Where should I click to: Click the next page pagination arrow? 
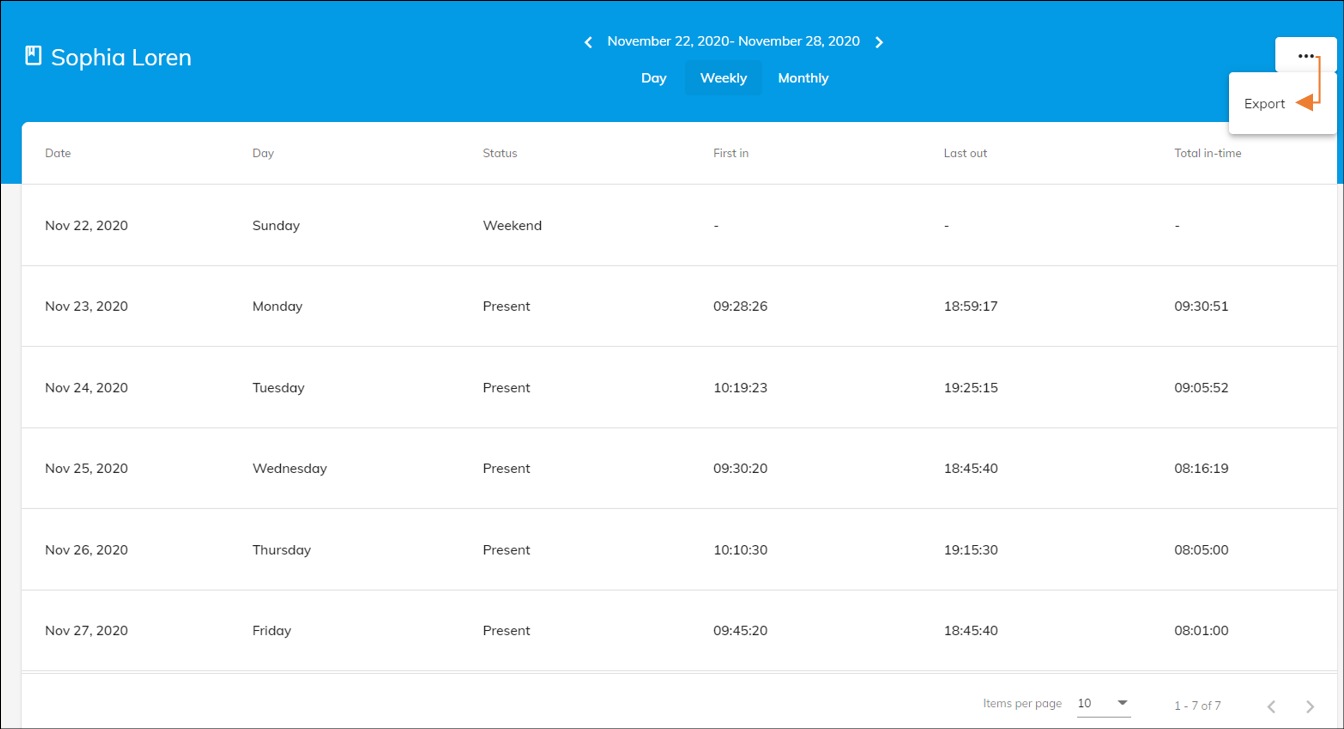[1309, 706]
